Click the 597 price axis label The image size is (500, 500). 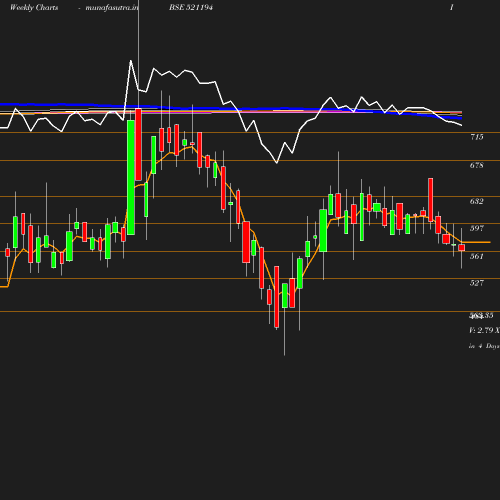[477, 228]
